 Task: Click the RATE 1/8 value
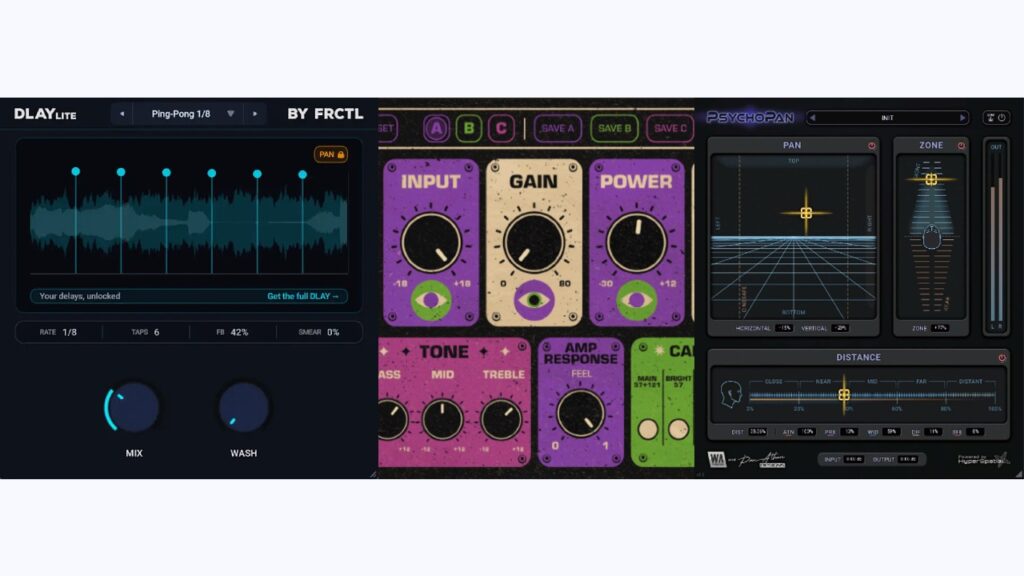click(x=69, y=332)
